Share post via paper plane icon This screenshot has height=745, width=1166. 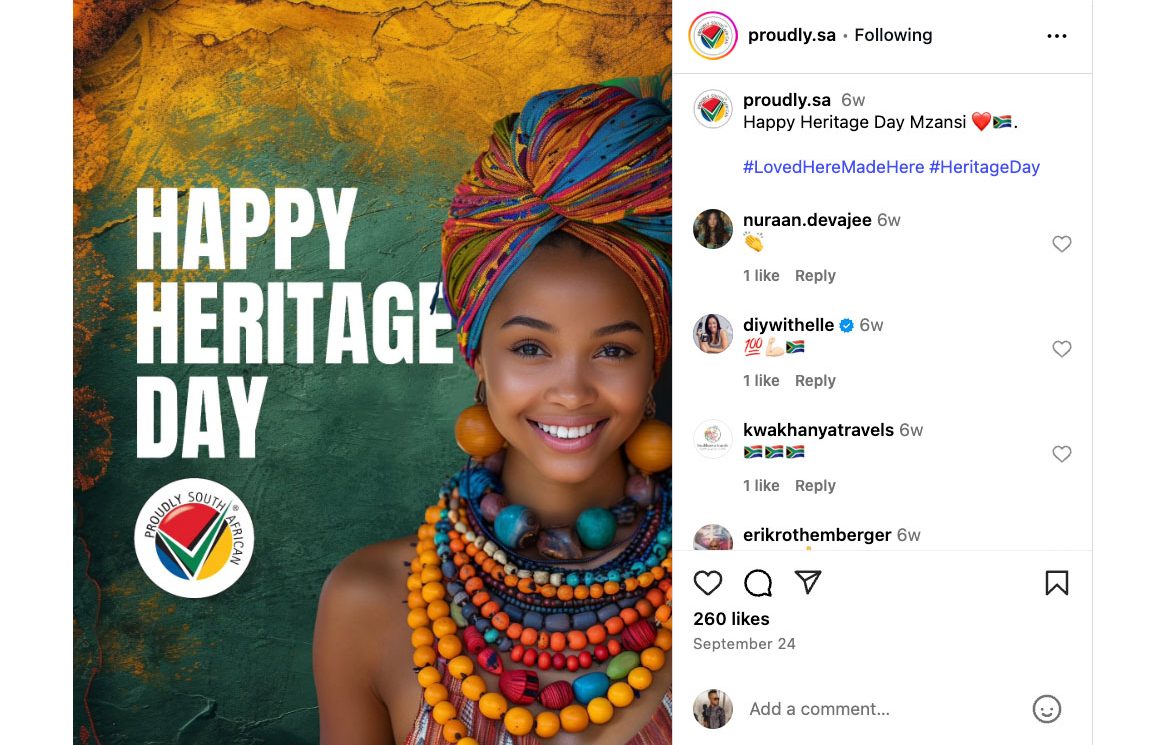click(808, 582)
